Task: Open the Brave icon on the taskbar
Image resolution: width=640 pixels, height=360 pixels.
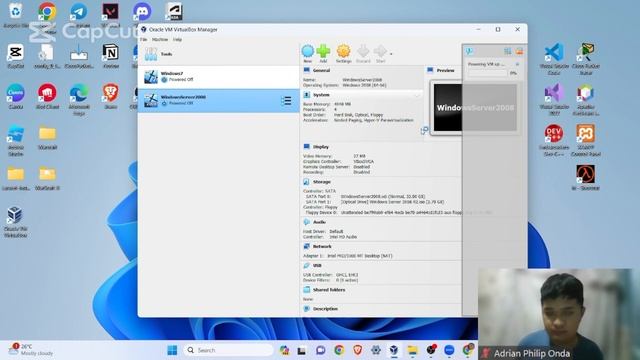Action: point(358,350)
